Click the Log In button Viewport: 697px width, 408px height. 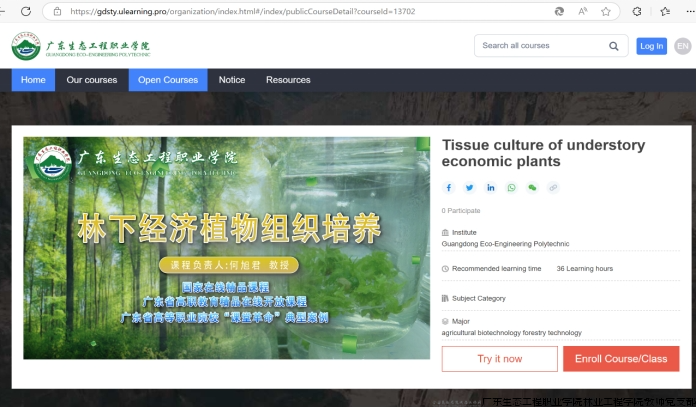651,46
